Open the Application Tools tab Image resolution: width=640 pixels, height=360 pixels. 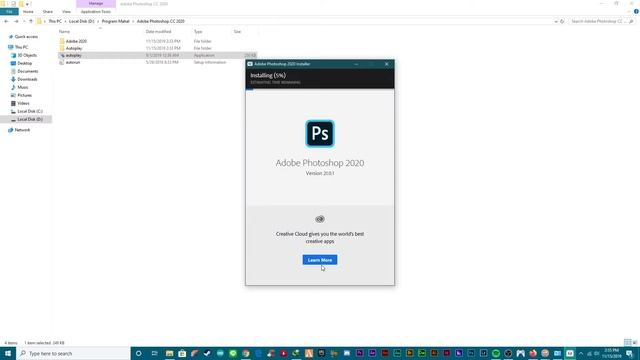(96, 12)
